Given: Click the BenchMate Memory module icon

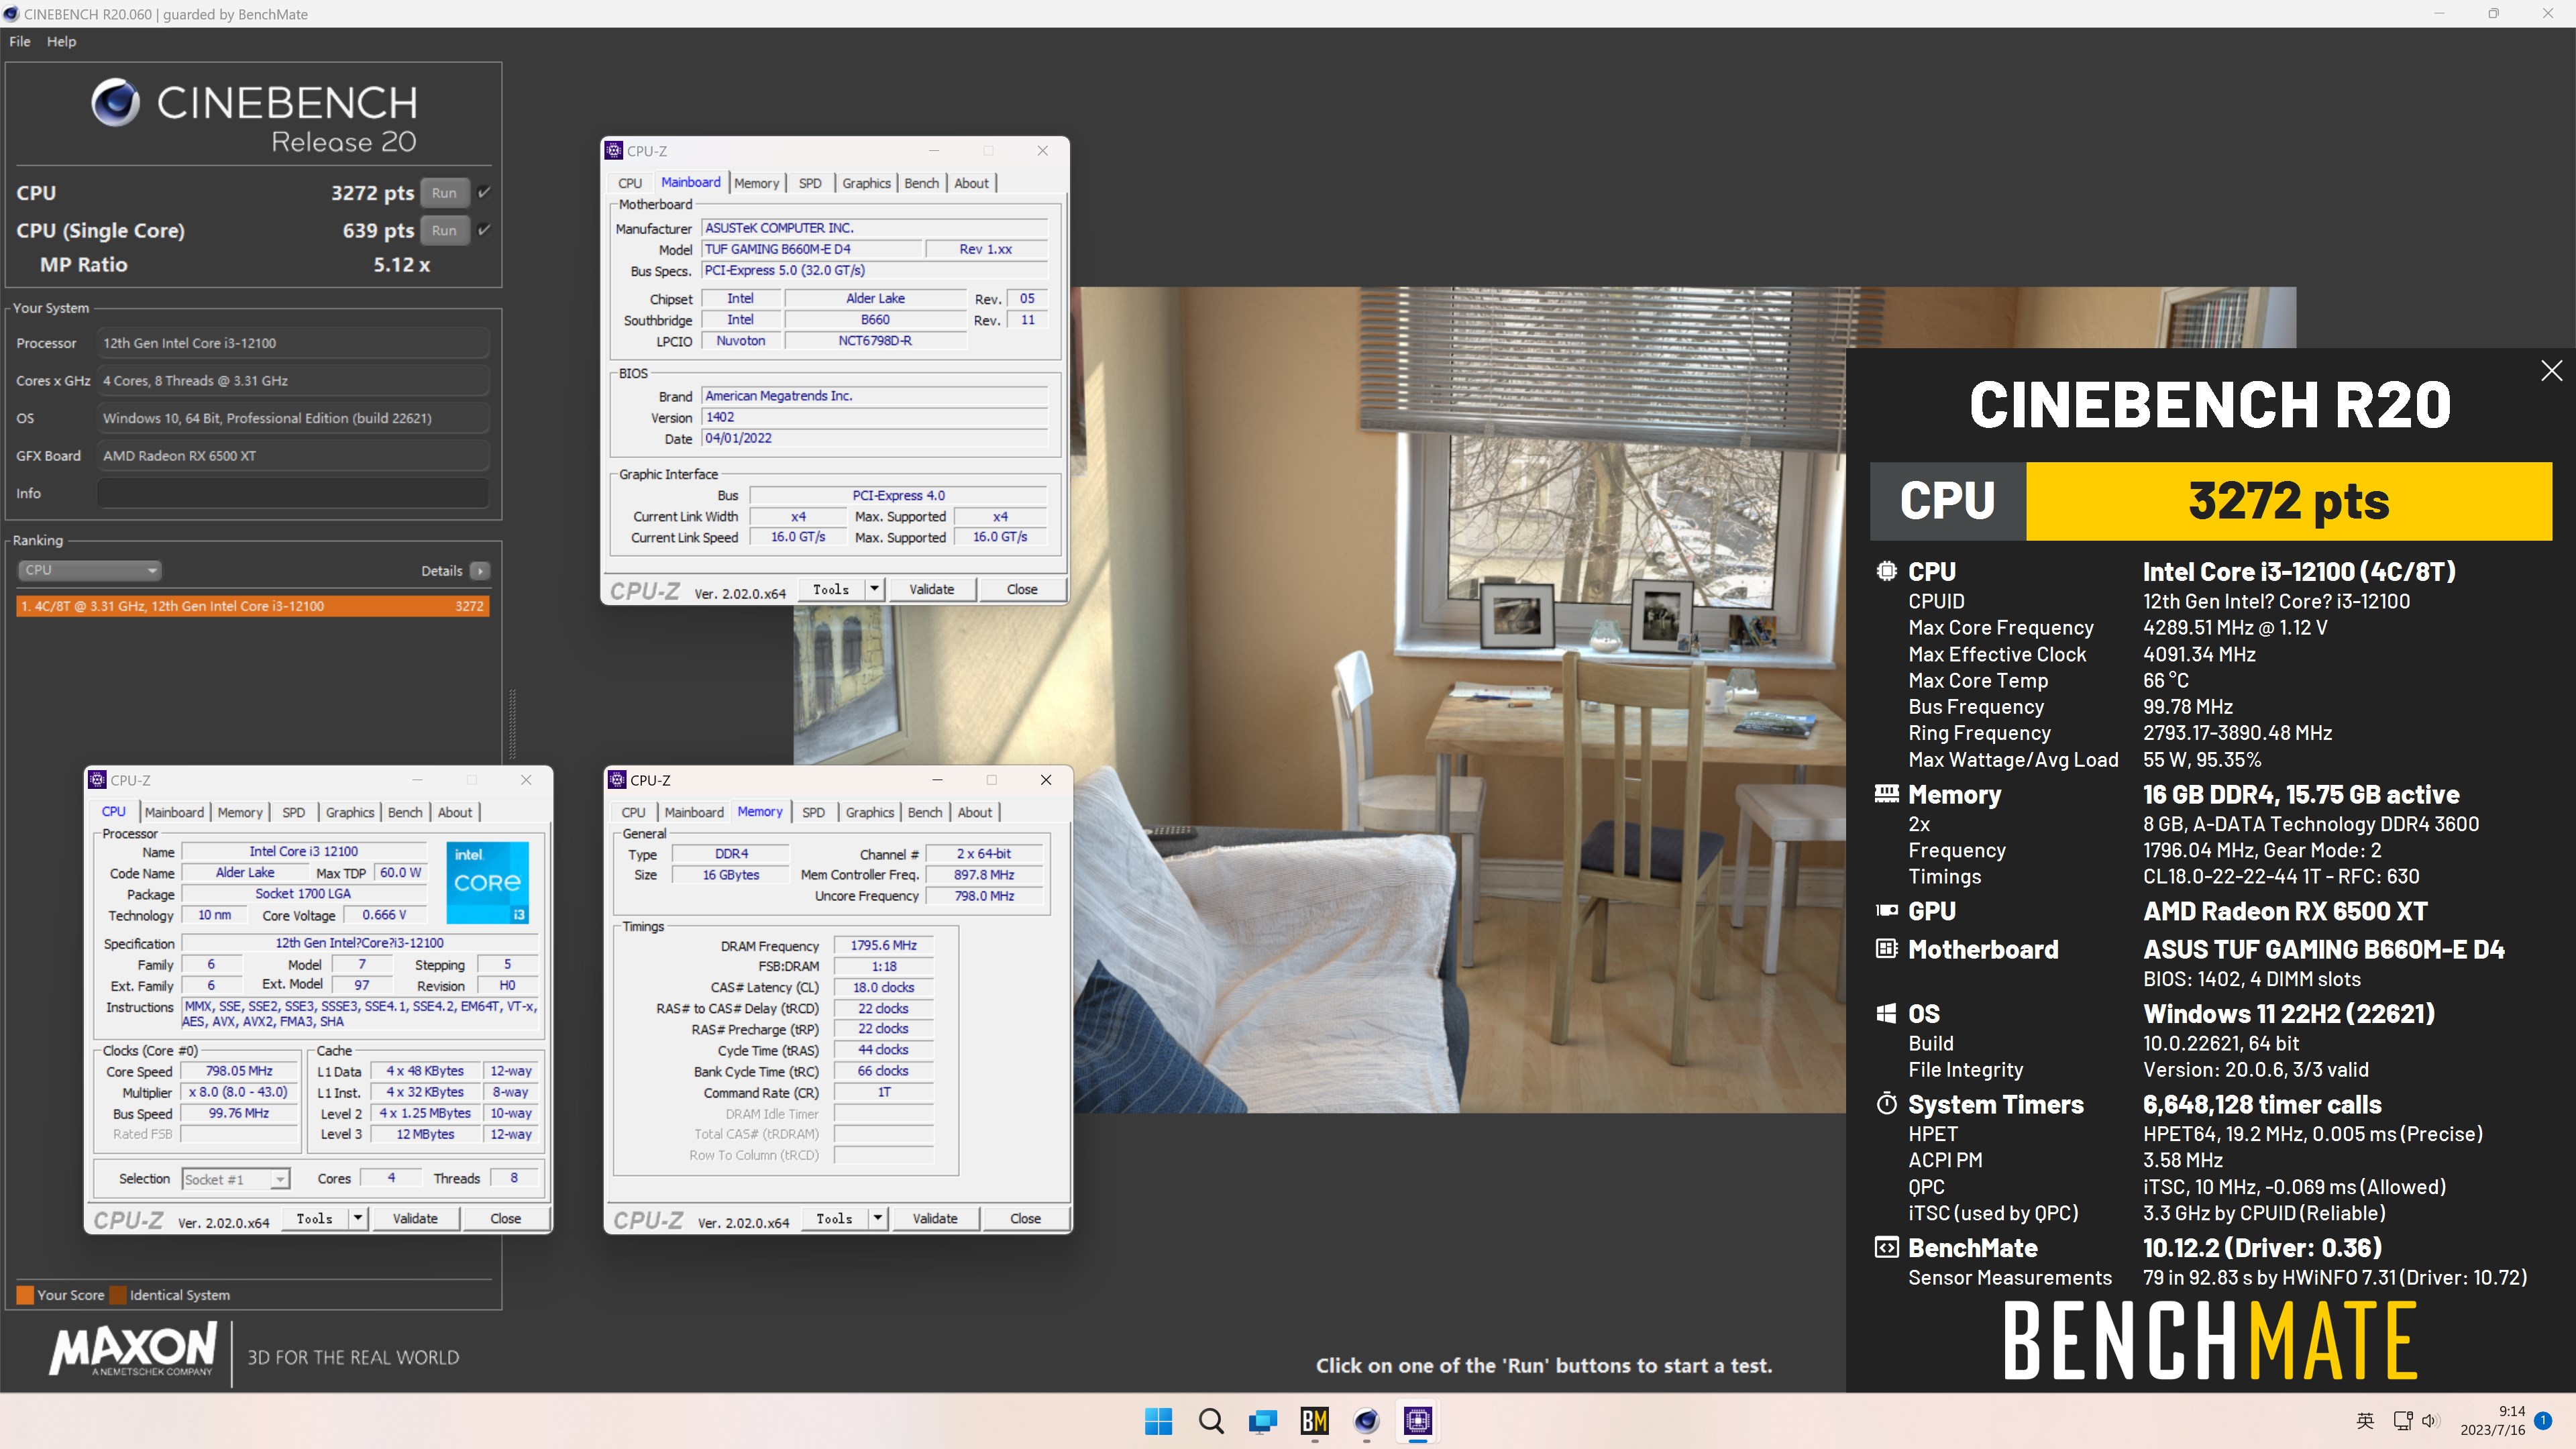Looking at the screenshot, I should (x=1886, y=794).
